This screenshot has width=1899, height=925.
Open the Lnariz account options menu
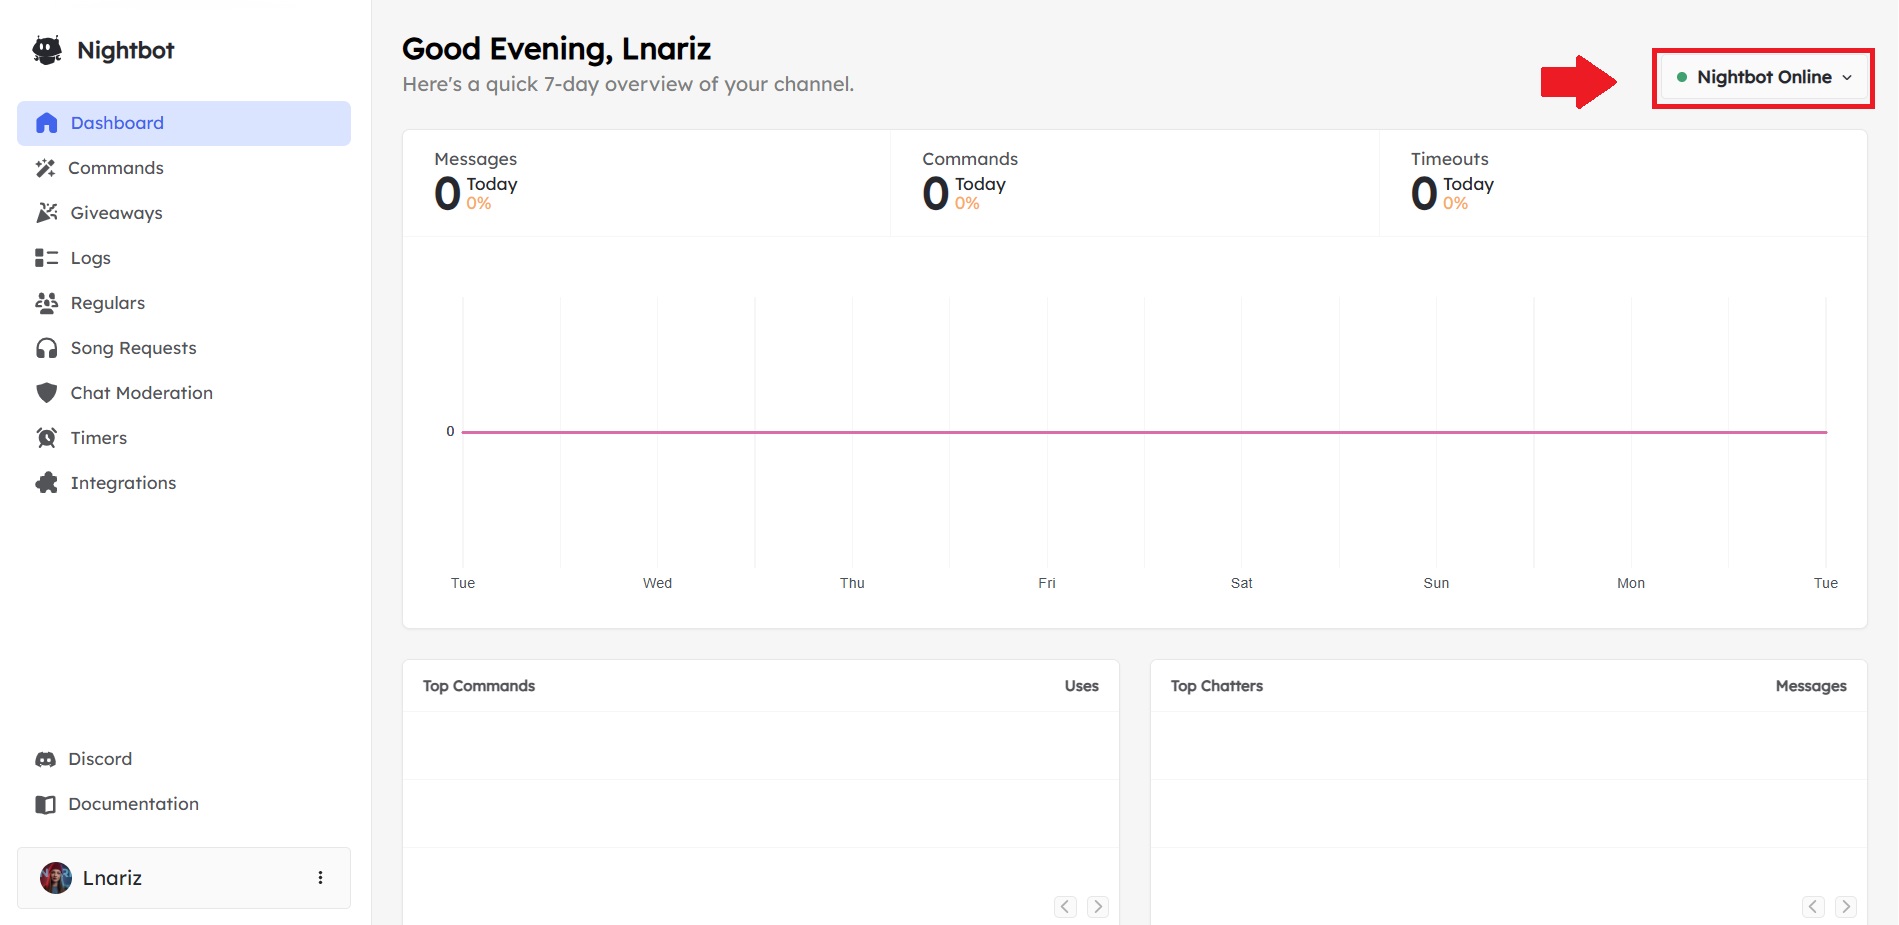click(320, 878)
